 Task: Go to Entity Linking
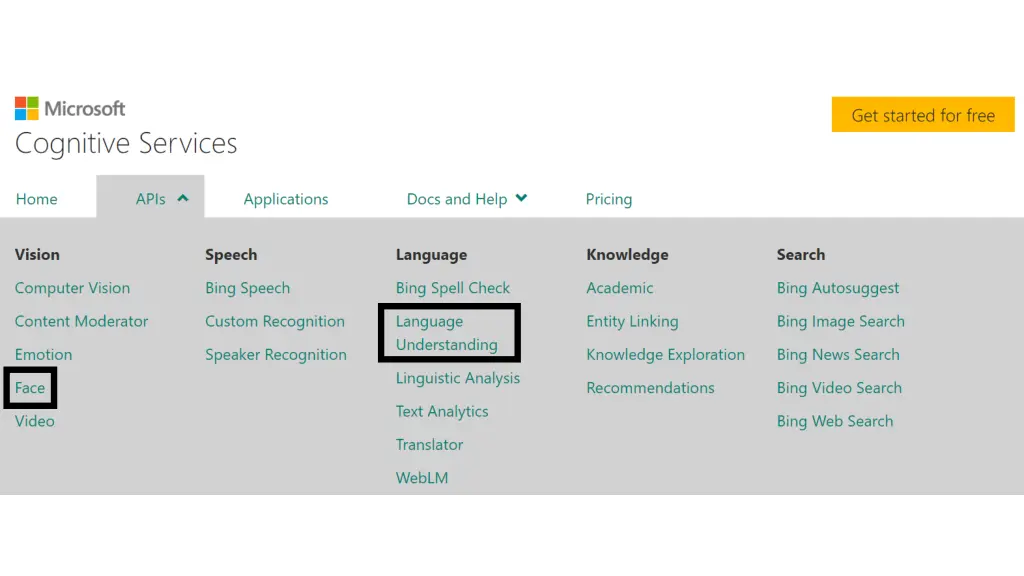pyautogui.click(x=632, y=321)
